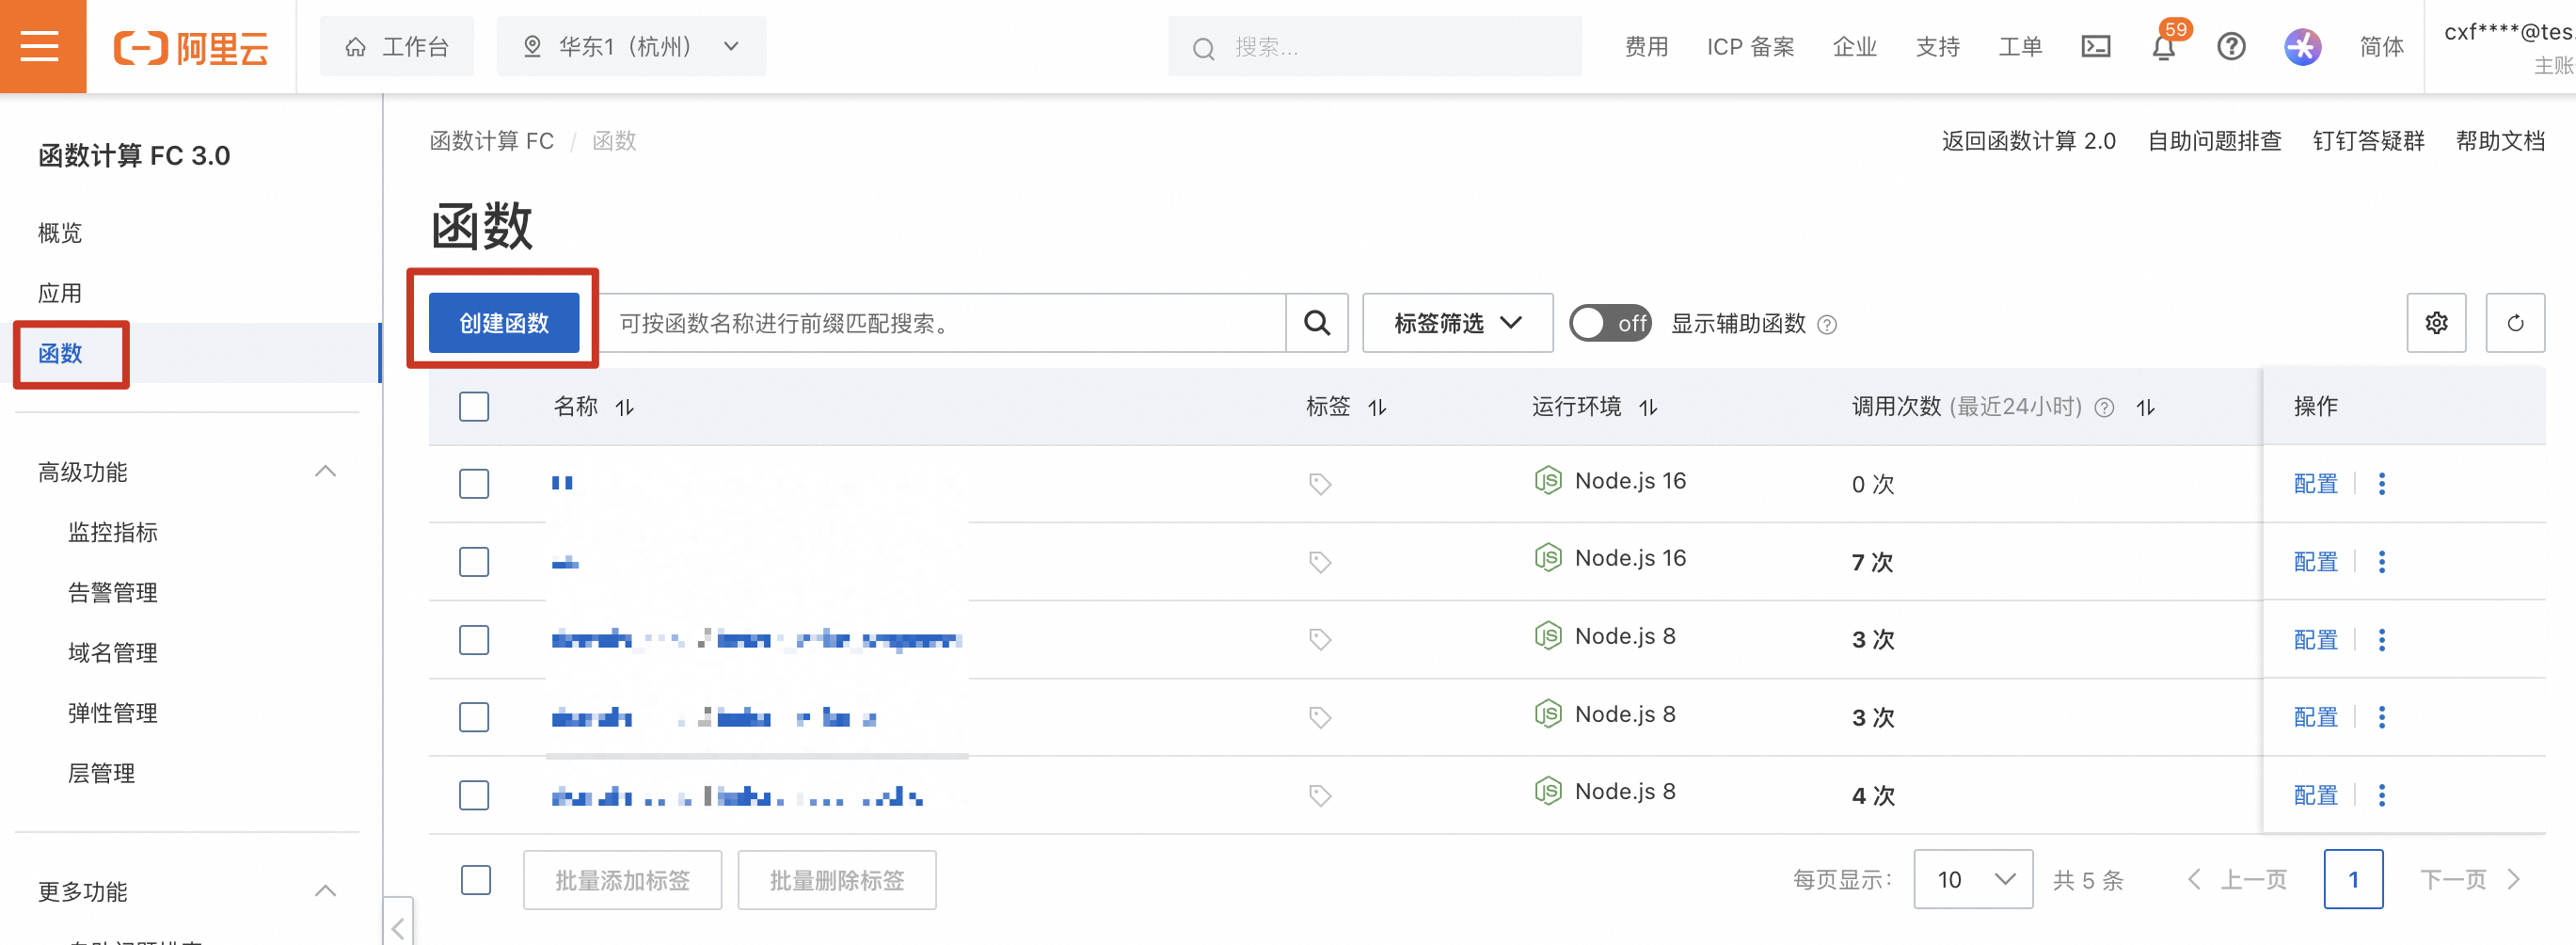Open more actions in the 4 次 row

(2382, 796)
